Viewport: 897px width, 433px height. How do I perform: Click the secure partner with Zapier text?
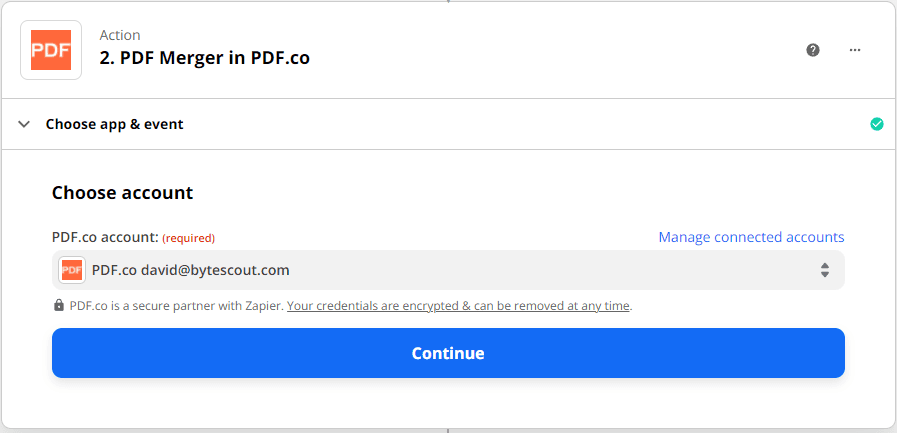tap(176, 306)
